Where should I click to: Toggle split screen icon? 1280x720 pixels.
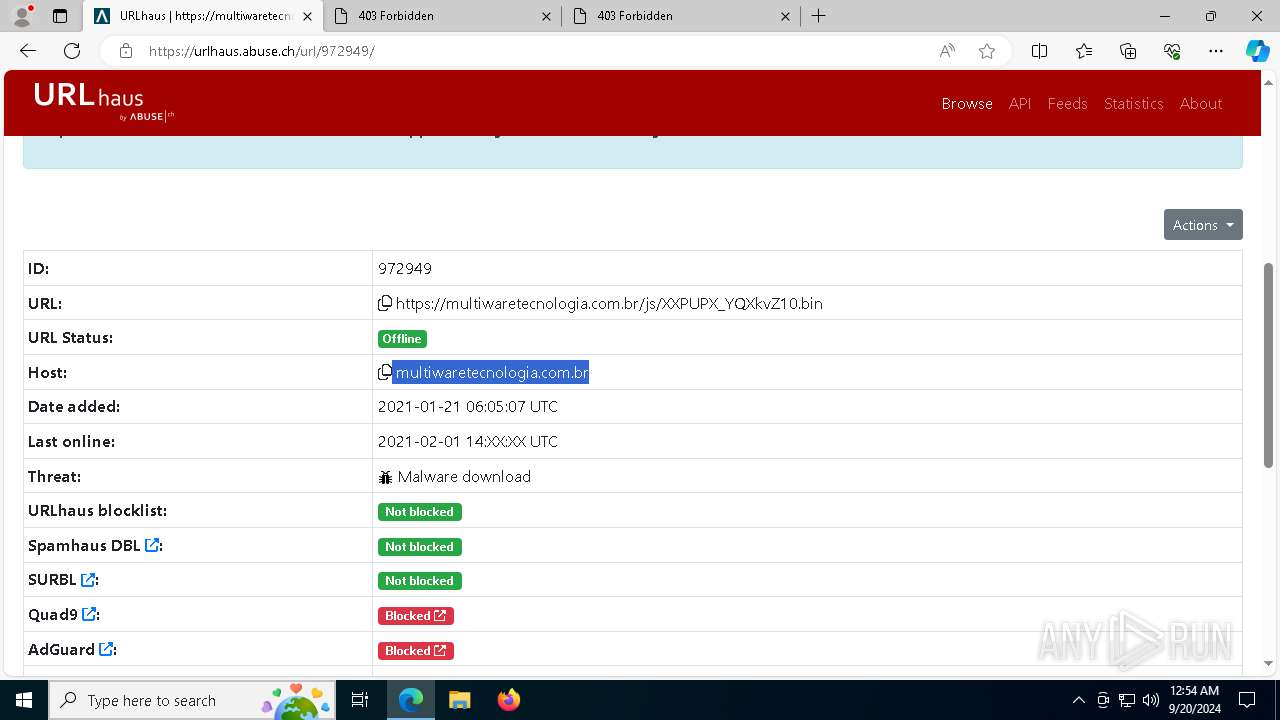(x=1039, y=51)
